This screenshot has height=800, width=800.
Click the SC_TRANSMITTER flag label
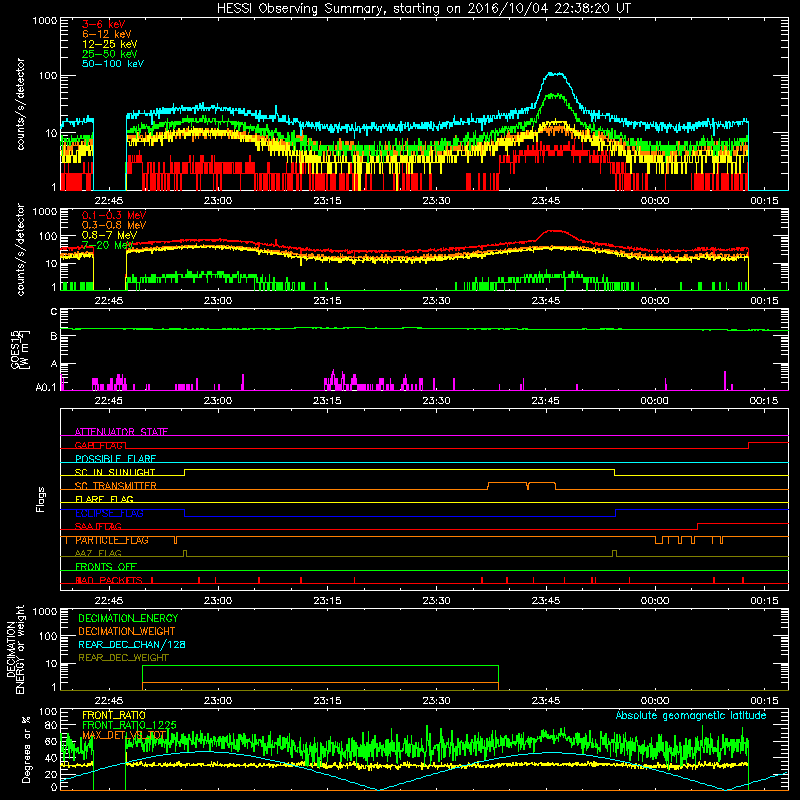[x=116, y=486]
